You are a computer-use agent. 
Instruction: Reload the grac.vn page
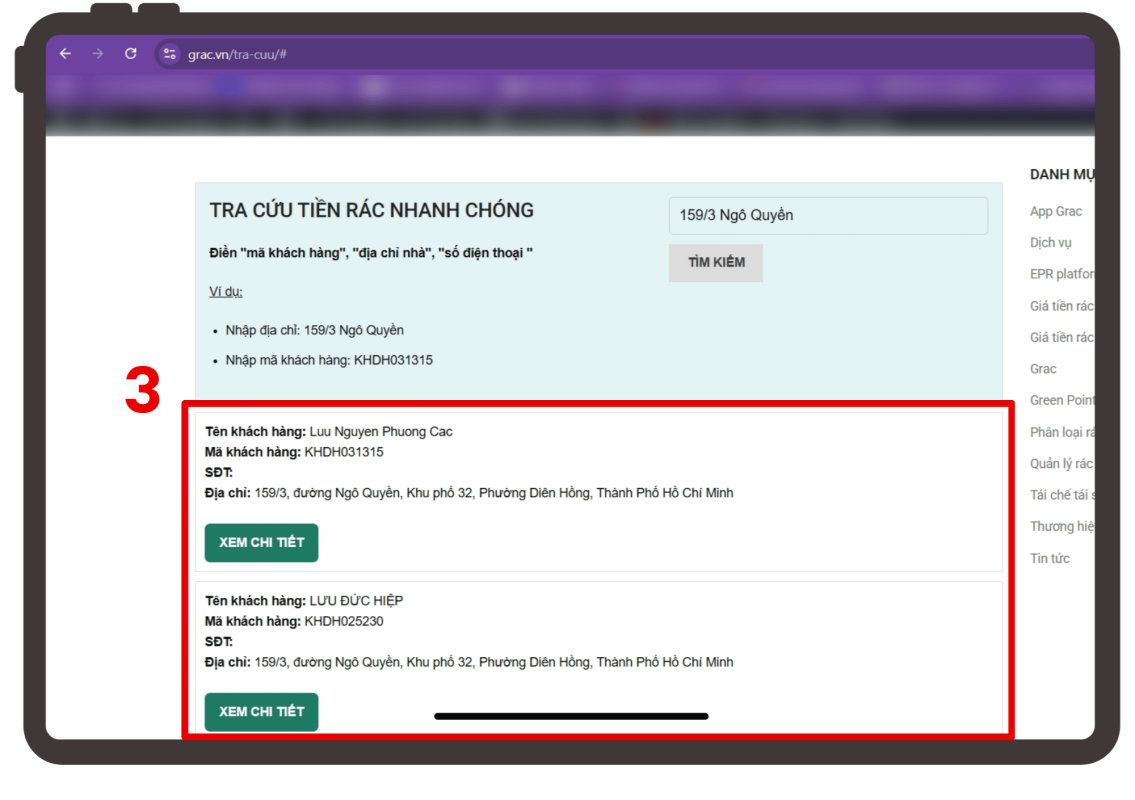tap(130, 54)
